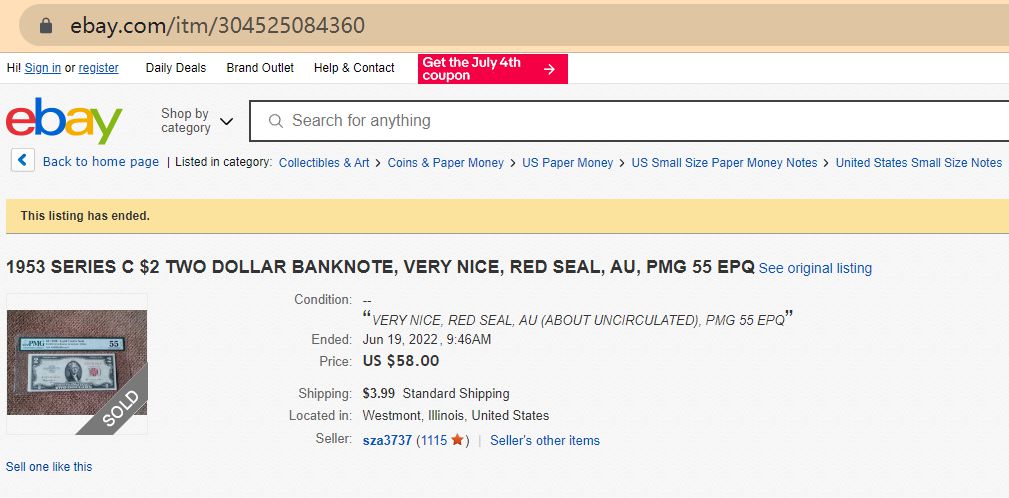
Task: Click the register link
Action: pos(99,68)
